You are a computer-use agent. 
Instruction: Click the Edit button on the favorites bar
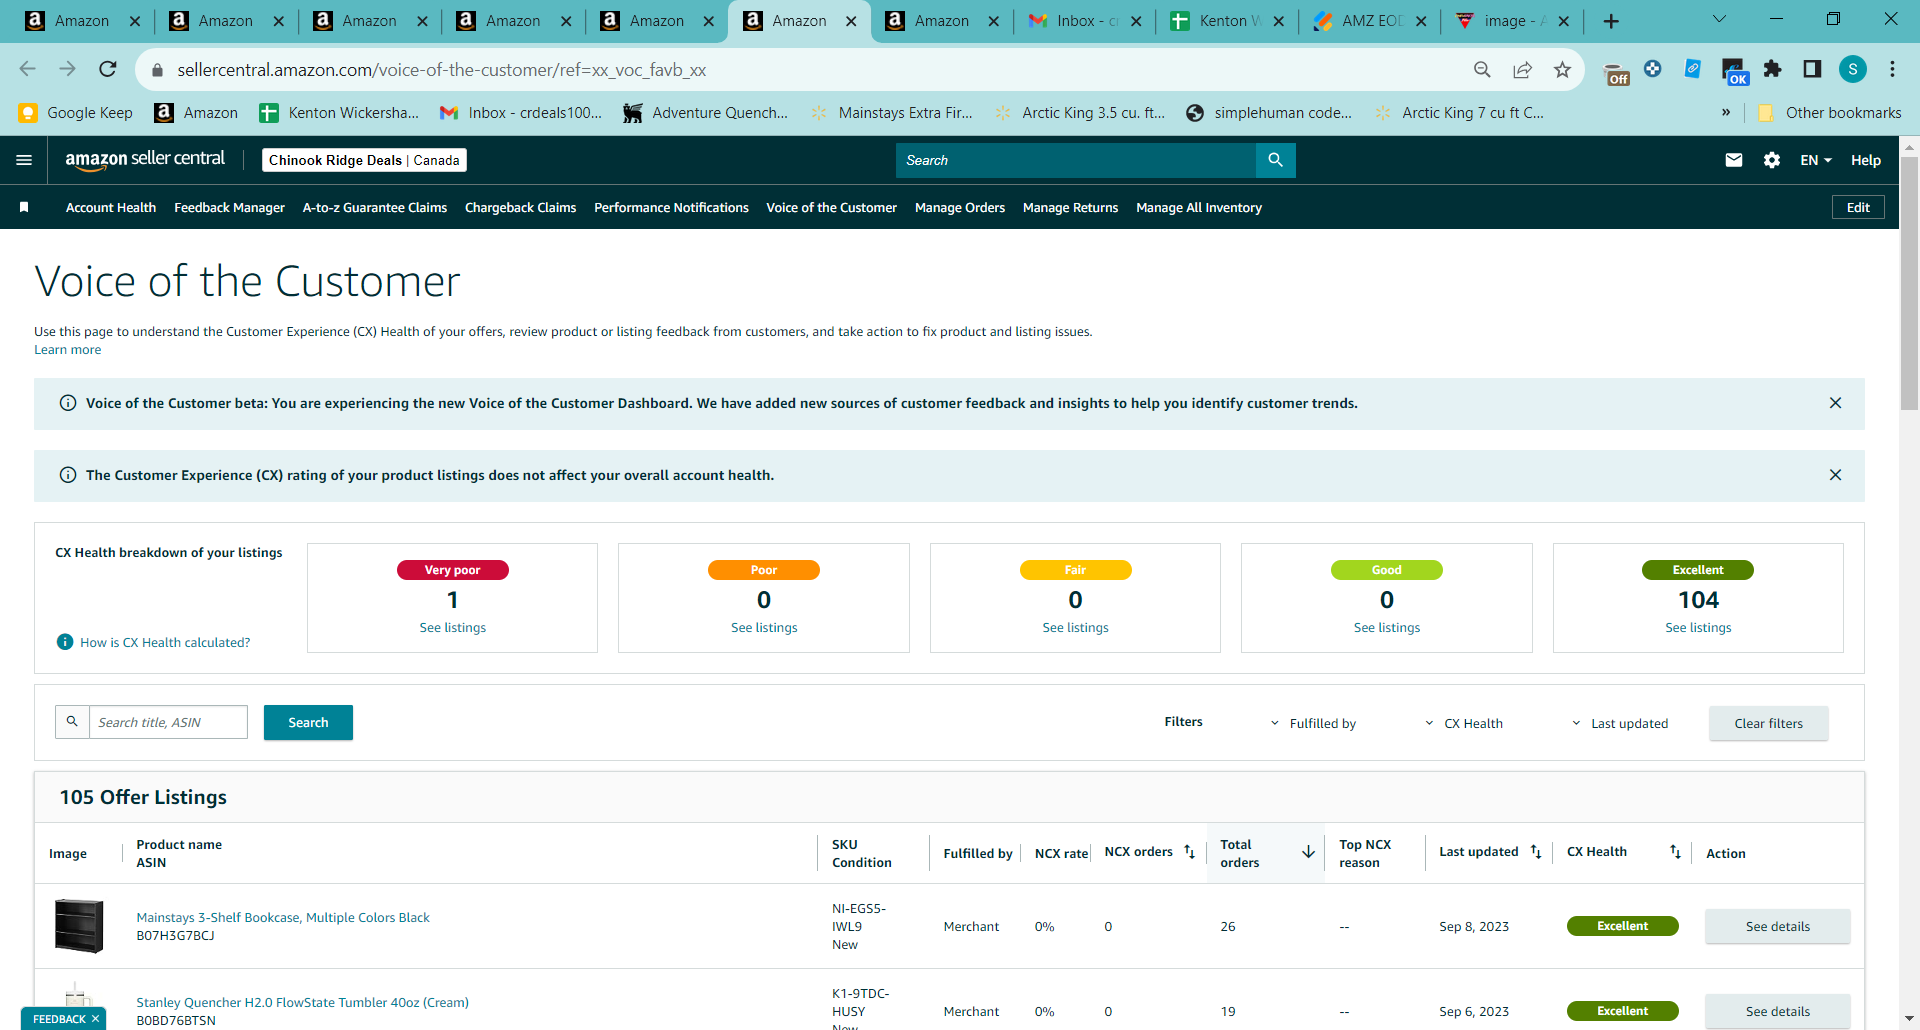(1858, 207)
